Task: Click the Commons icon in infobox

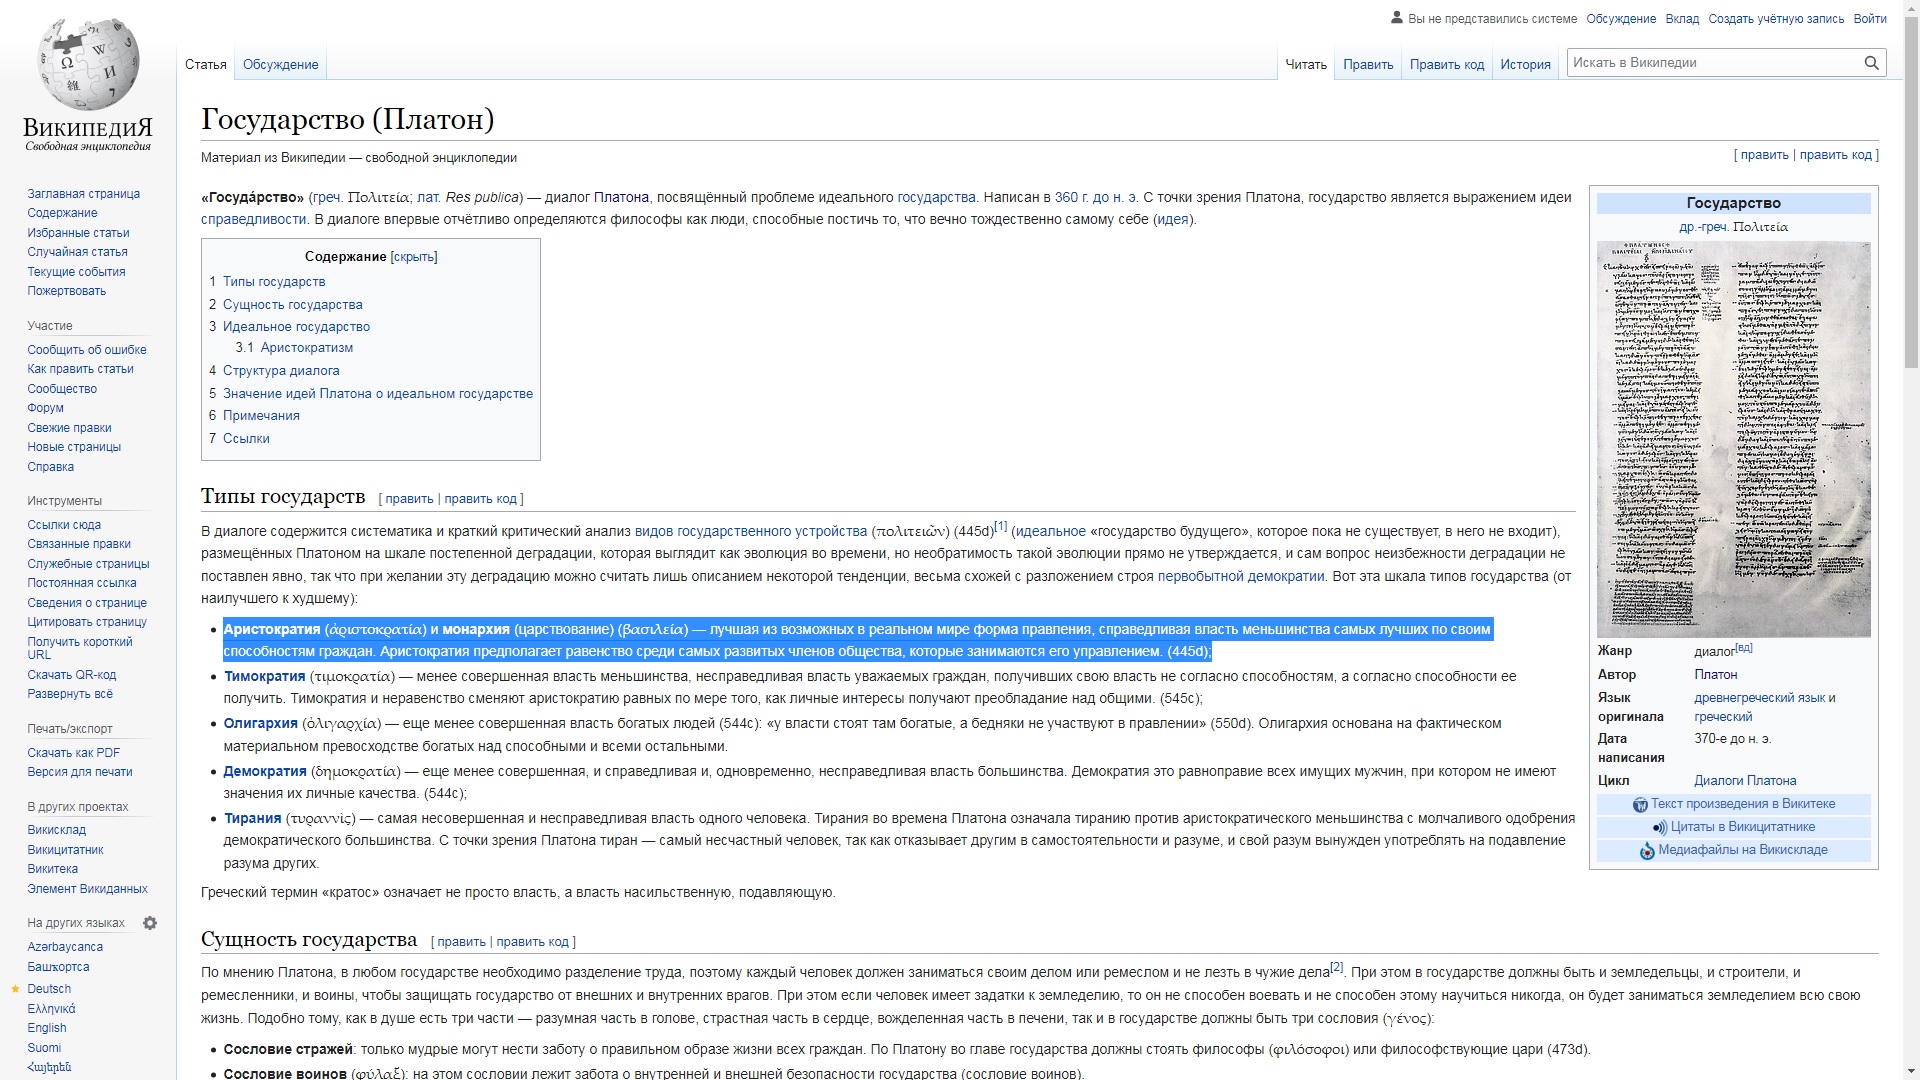Action: 1647,851
